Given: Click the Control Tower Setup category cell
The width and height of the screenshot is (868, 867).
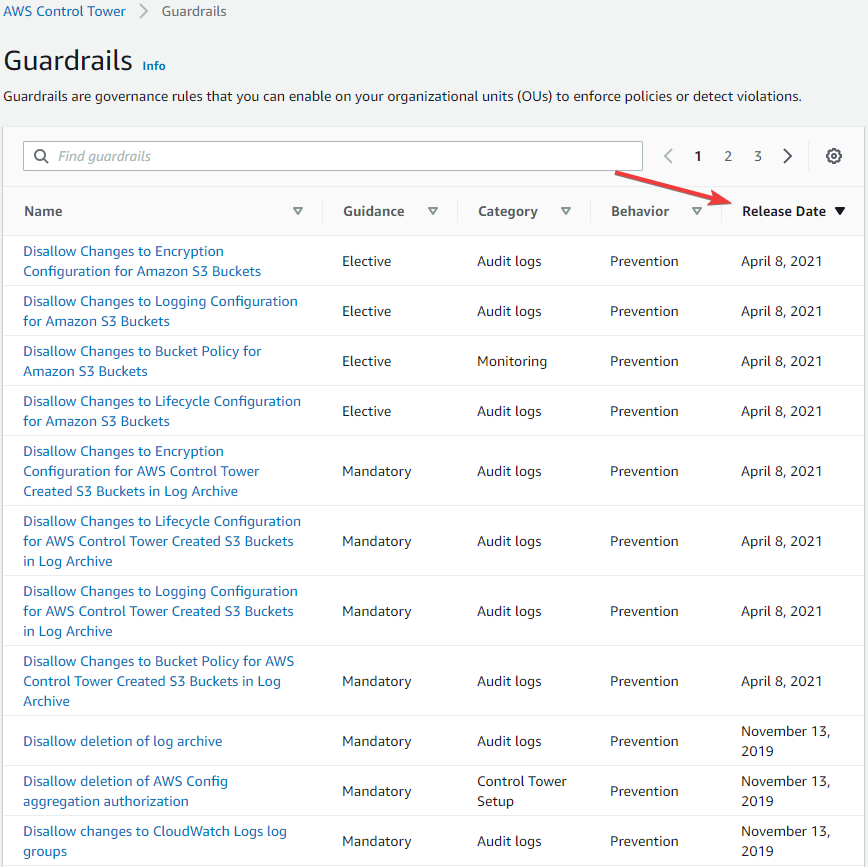Looking at the screenshot, I should coord(521,791).
